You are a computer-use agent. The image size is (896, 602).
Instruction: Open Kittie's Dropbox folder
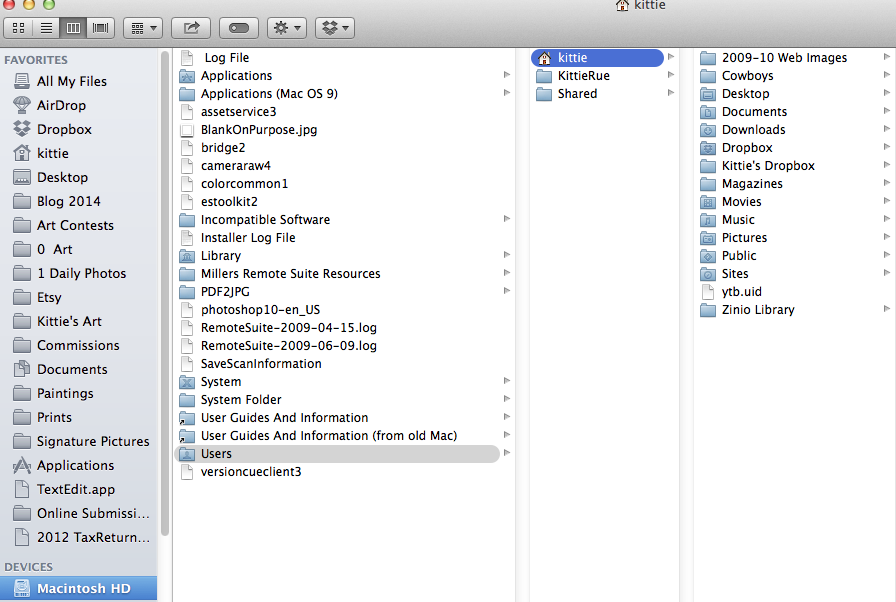[x=768, y=166]
